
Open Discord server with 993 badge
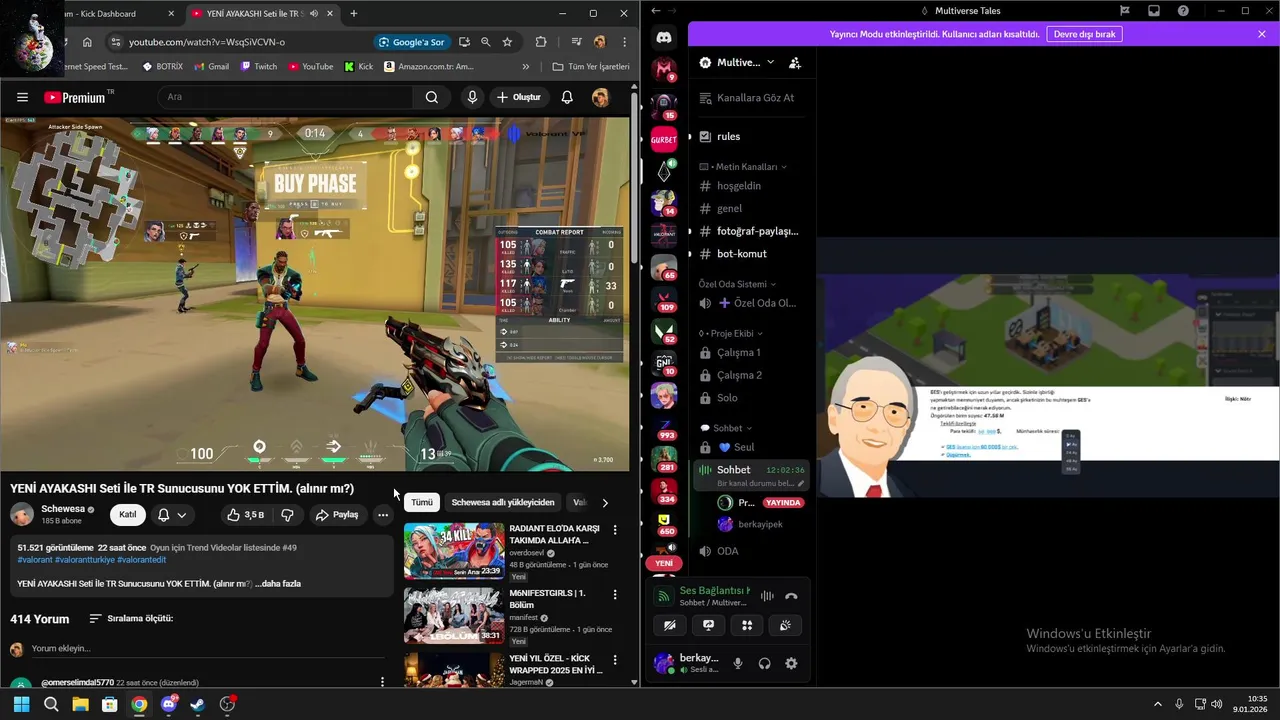coord(664,427)
